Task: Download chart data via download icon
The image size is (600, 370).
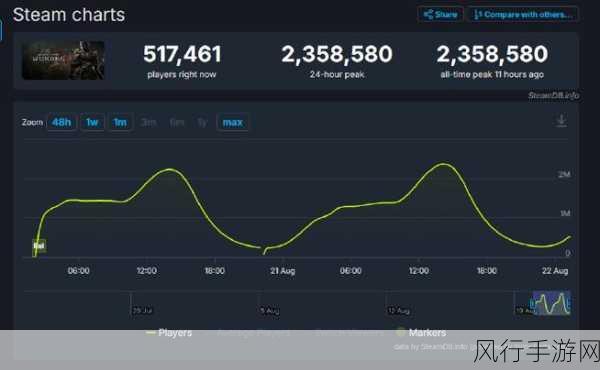Action: [x=561, y=121]
